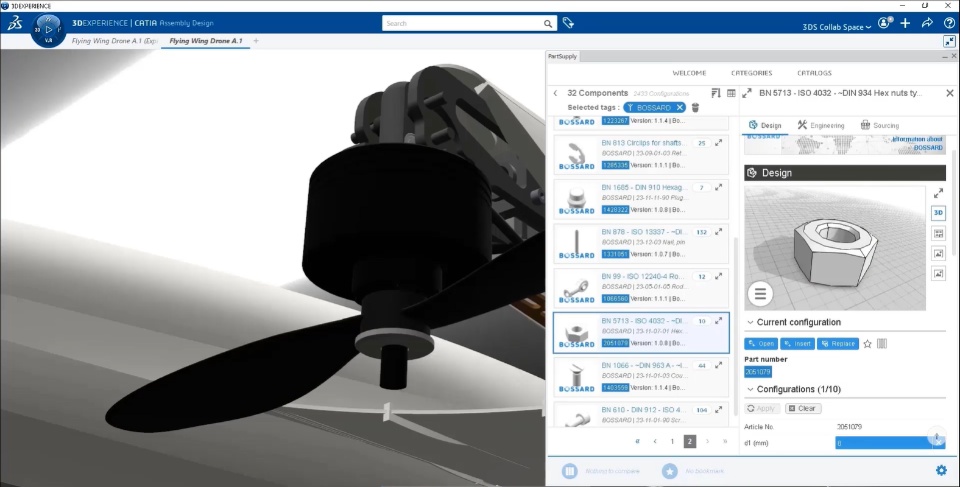This screenshot has height=487, width=960.
Task: Close the BN 5713 detail pane
Action: (x=950, y=93)
